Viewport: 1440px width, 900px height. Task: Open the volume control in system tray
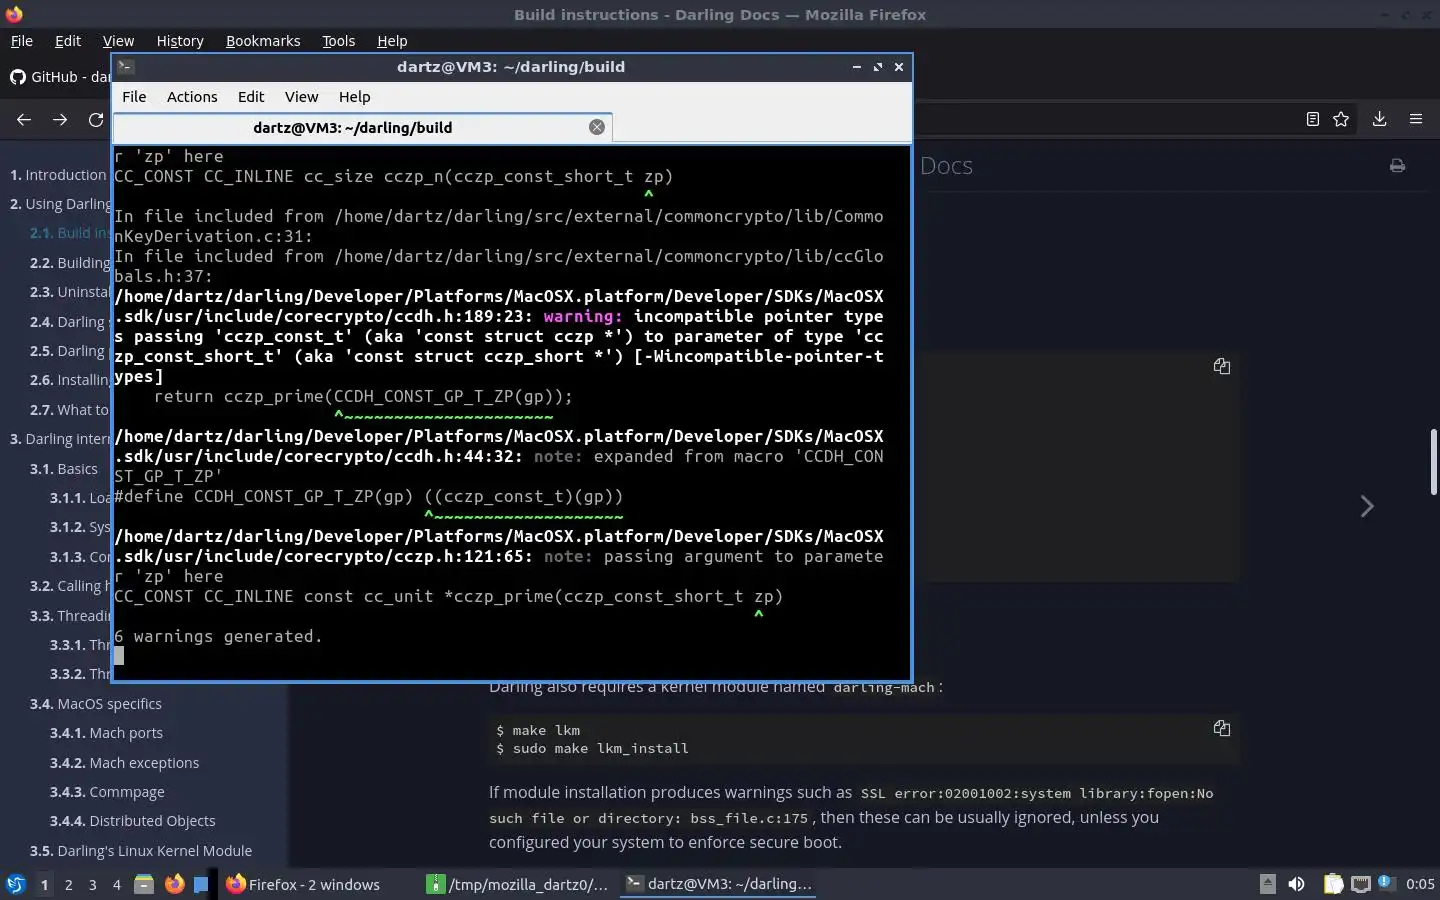point(1296,884)
